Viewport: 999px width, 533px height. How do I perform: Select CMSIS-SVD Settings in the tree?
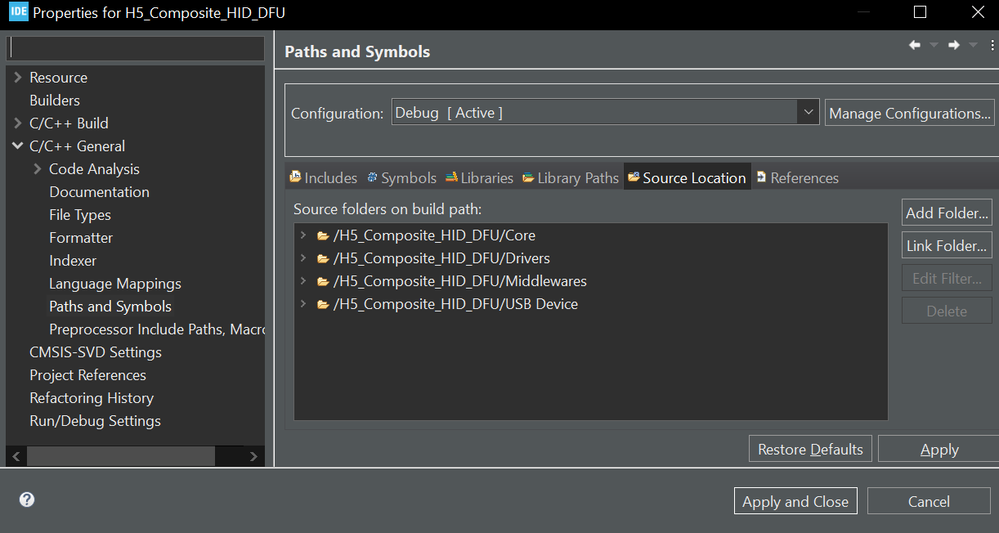click(96, 353)
